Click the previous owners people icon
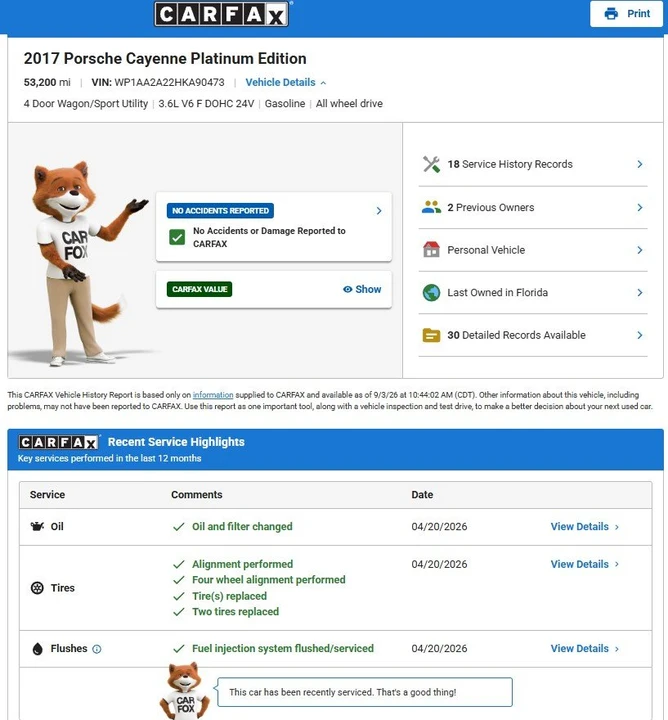668x720 pixels. pyautogui.click(x=431, y=208)
